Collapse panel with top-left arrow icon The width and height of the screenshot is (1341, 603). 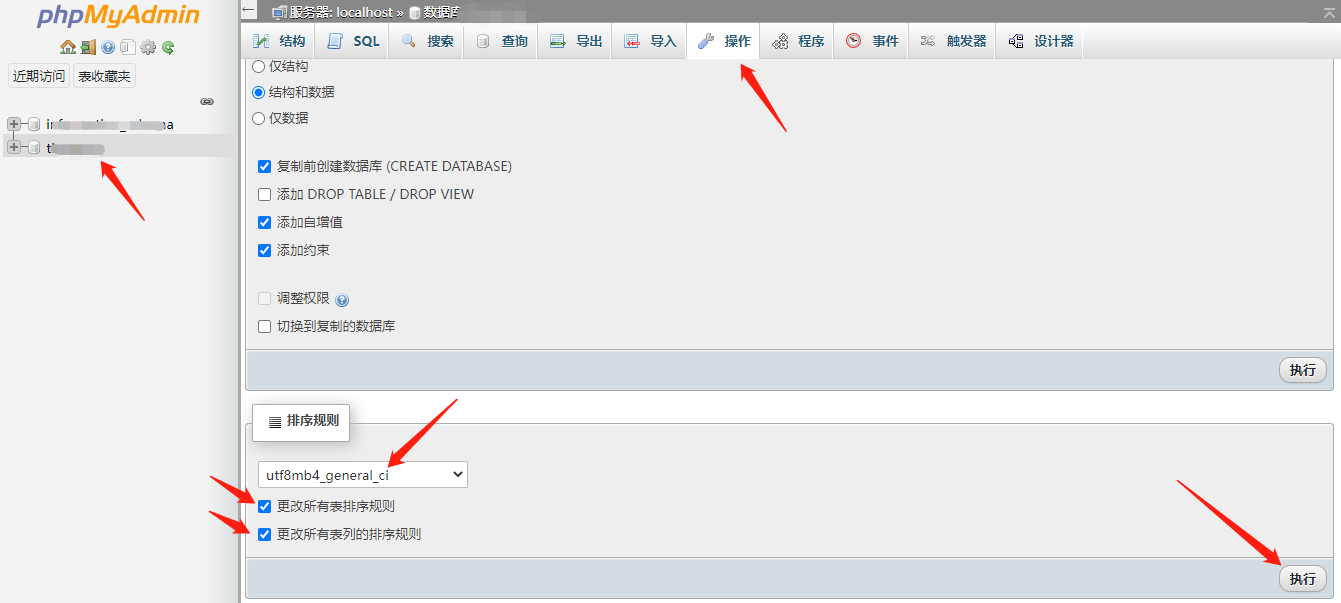[249, 10]
